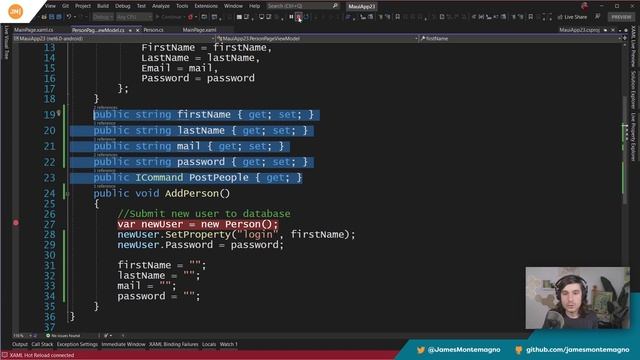Image resolution: width=640 pixels, height=360 pixels.
Task: Open the Debug menu
Action: pos(122,6)
